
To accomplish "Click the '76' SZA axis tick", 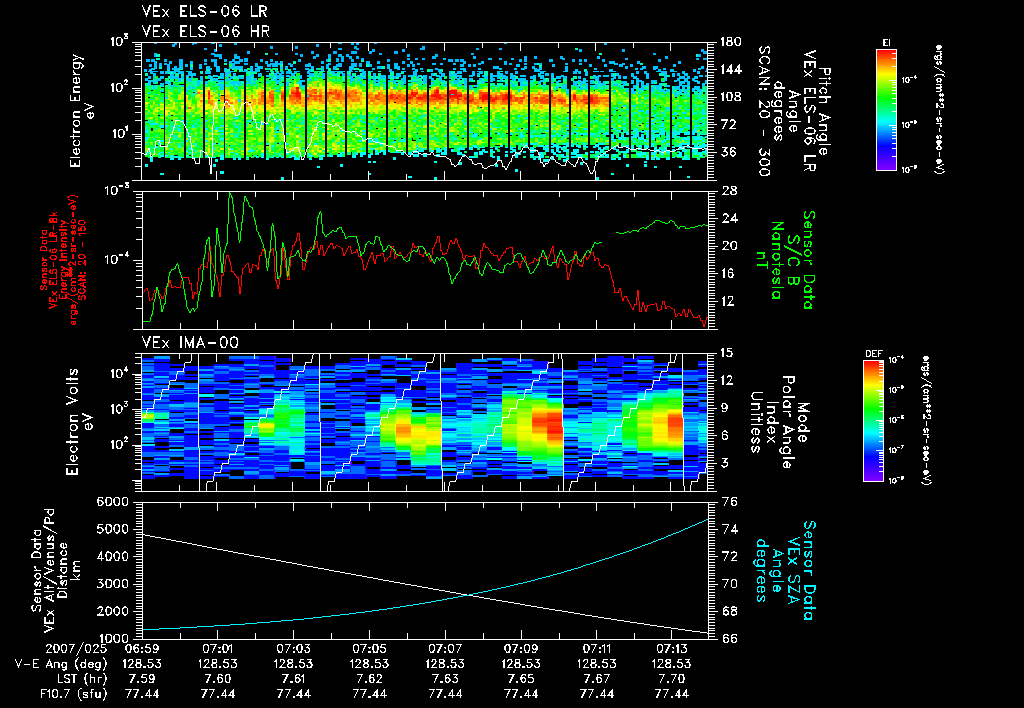I will point(730,502).
